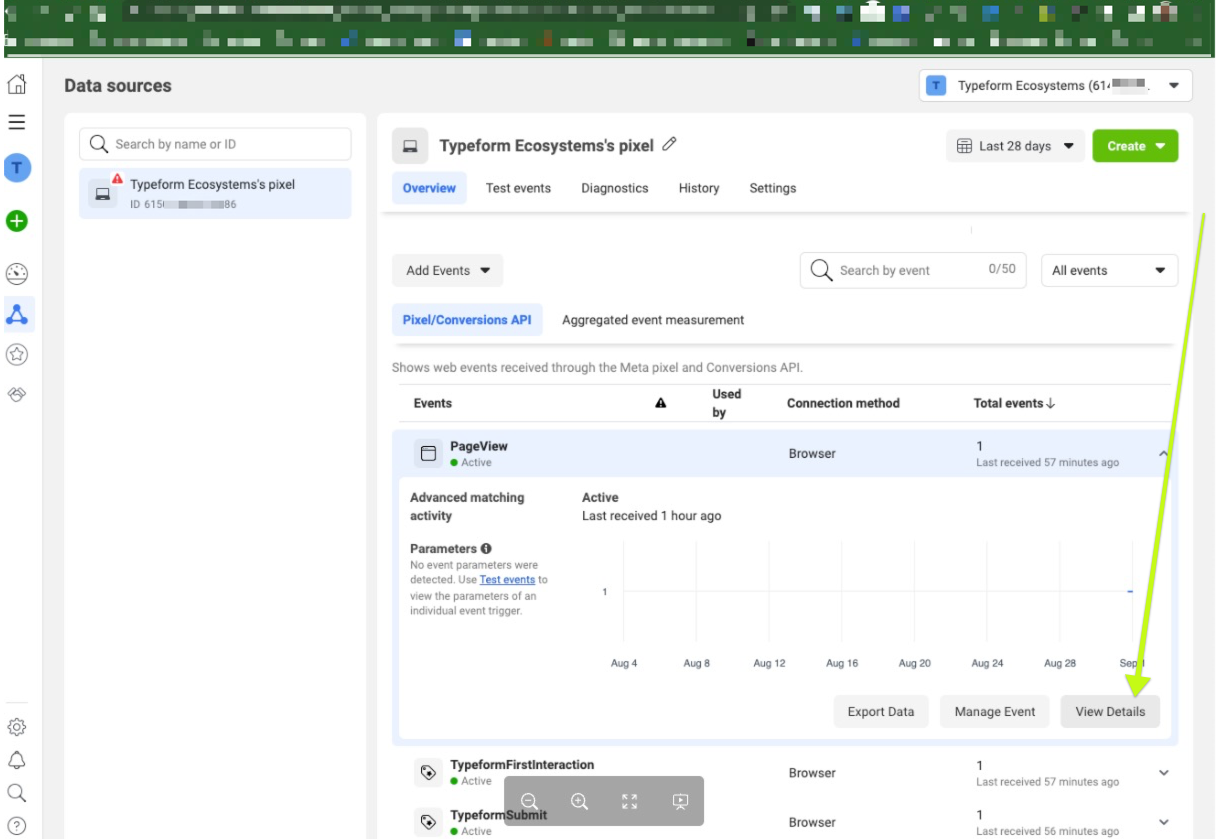
Task: Click the PageView event browser icon
Action: [428, 454]
